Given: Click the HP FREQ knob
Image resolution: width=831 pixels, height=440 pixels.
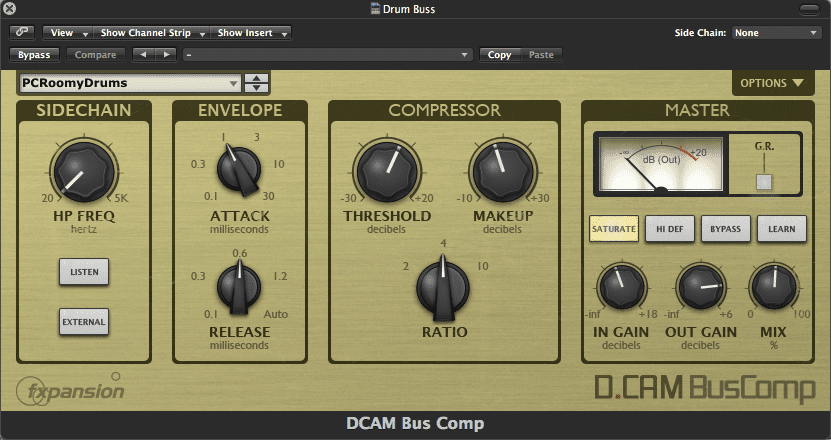Looking at the screenshot, I should [x=84, y=171].
